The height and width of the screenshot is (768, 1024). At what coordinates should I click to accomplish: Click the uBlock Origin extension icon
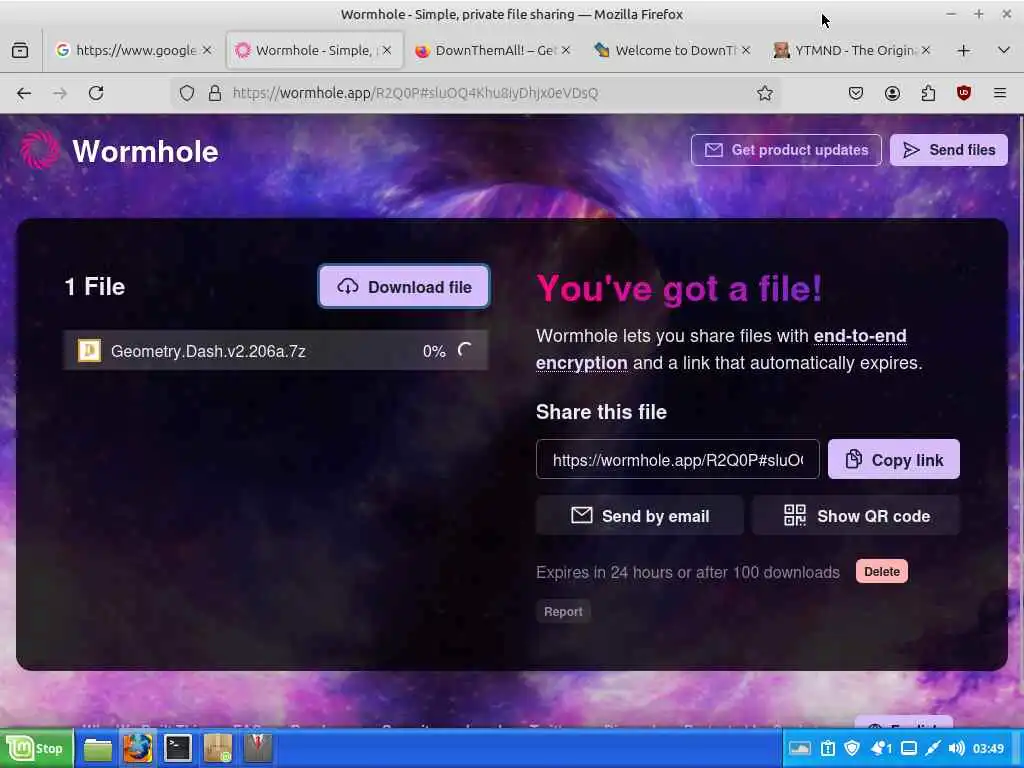coord(964,93)
